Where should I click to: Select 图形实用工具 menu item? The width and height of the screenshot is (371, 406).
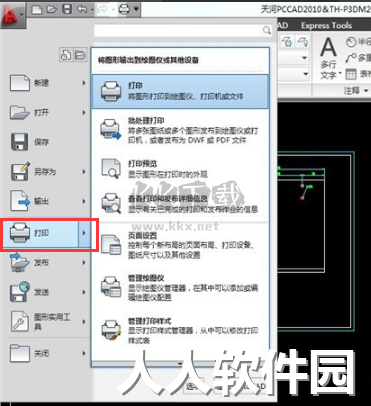[x=47, y=321]
